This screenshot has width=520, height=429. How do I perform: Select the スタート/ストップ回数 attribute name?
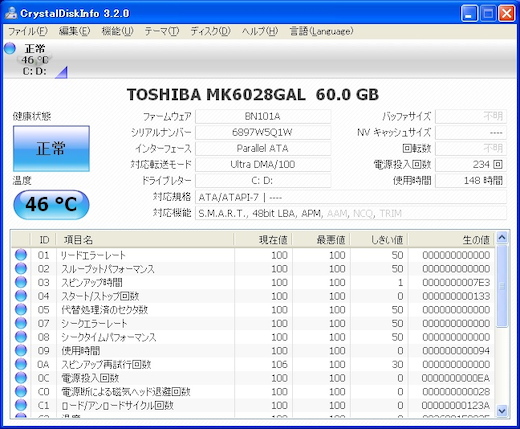100,296
